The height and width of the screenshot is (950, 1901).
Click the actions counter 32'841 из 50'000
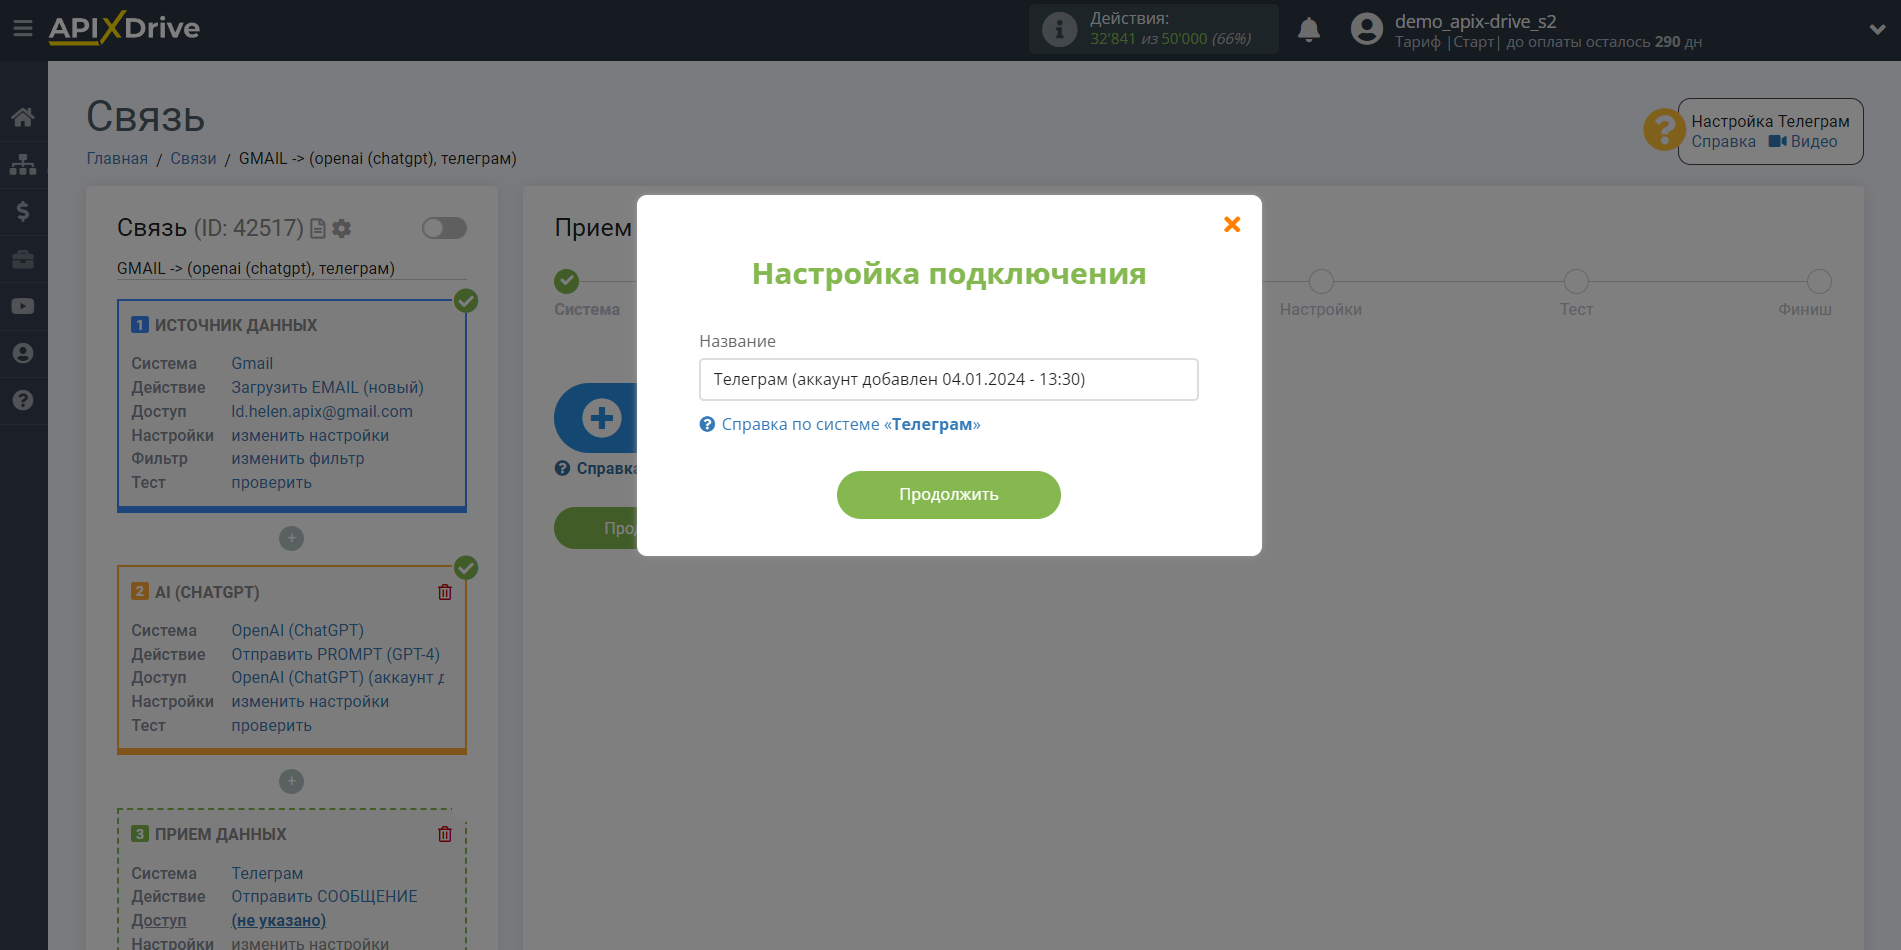click(x=1170, y=39)
